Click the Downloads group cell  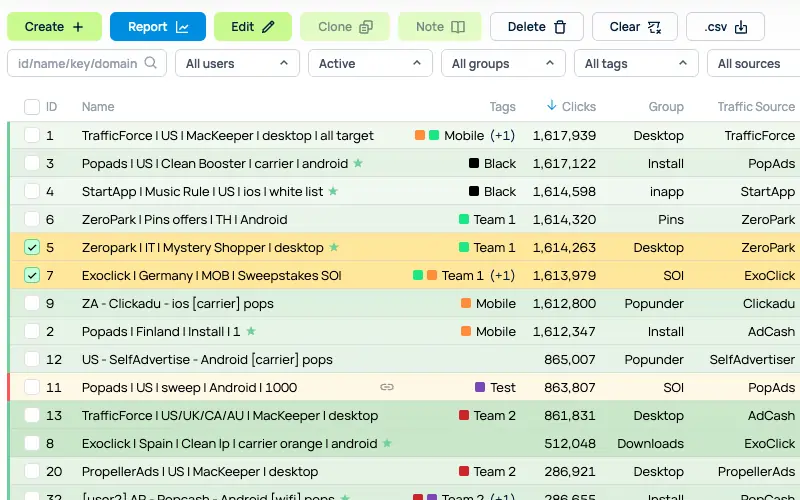point(651,443)
